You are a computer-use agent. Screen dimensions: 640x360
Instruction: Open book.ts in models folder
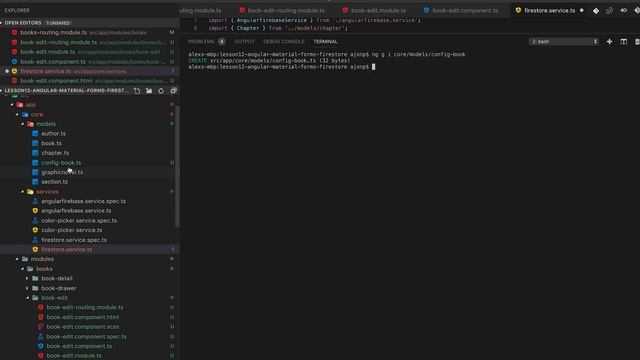(51, 143)
